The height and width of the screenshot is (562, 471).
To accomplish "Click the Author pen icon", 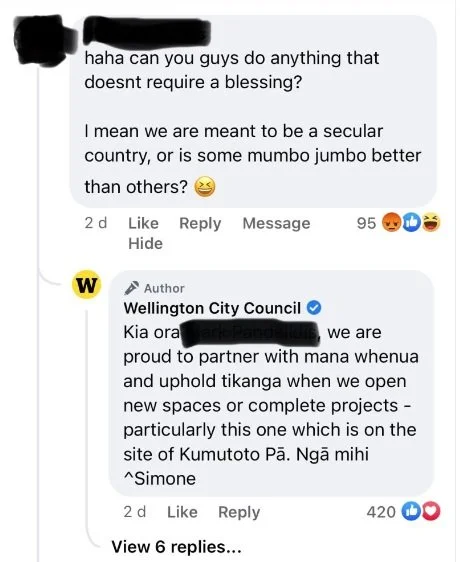I will point(132,288).
